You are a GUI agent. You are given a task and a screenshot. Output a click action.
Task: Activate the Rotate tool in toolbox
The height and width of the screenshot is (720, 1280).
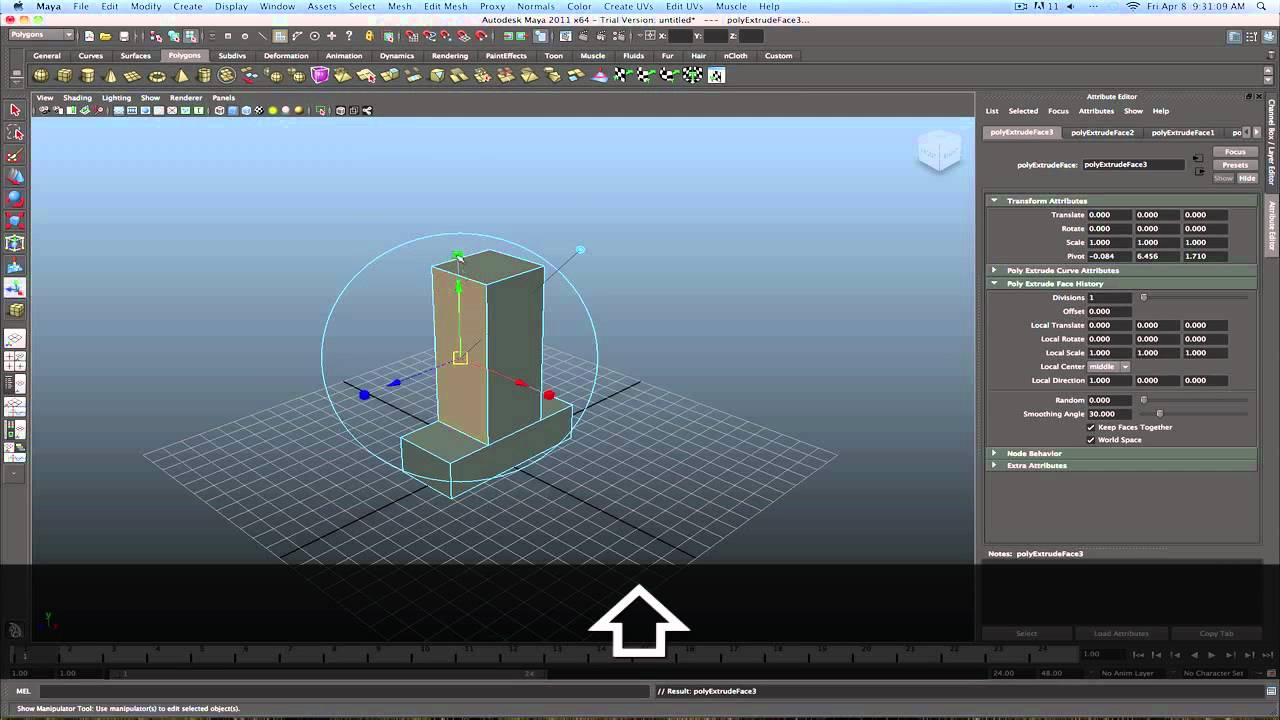(15, 198)
